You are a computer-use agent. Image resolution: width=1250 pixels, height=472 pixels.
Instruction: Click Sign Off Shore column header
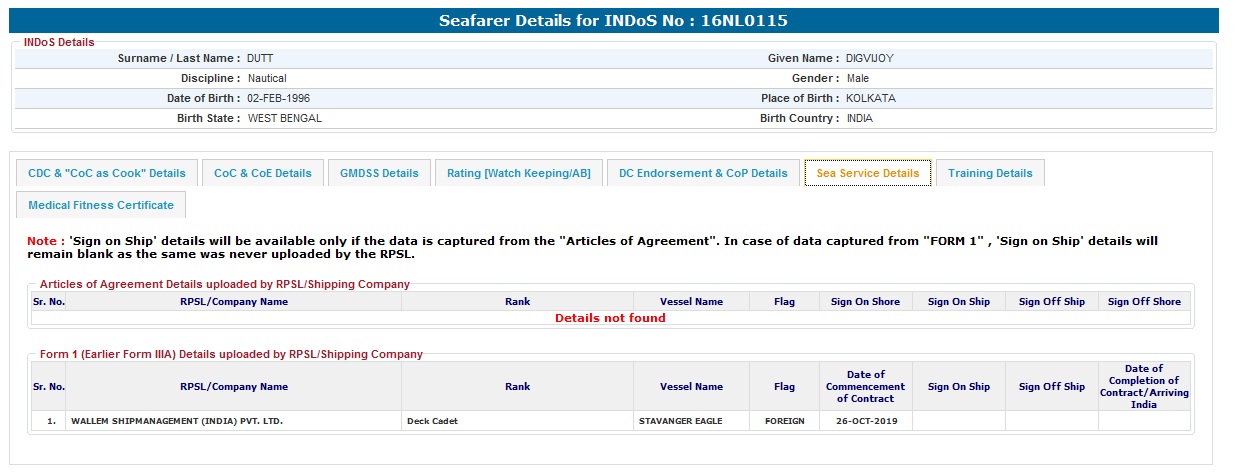tap(1144, 301)
